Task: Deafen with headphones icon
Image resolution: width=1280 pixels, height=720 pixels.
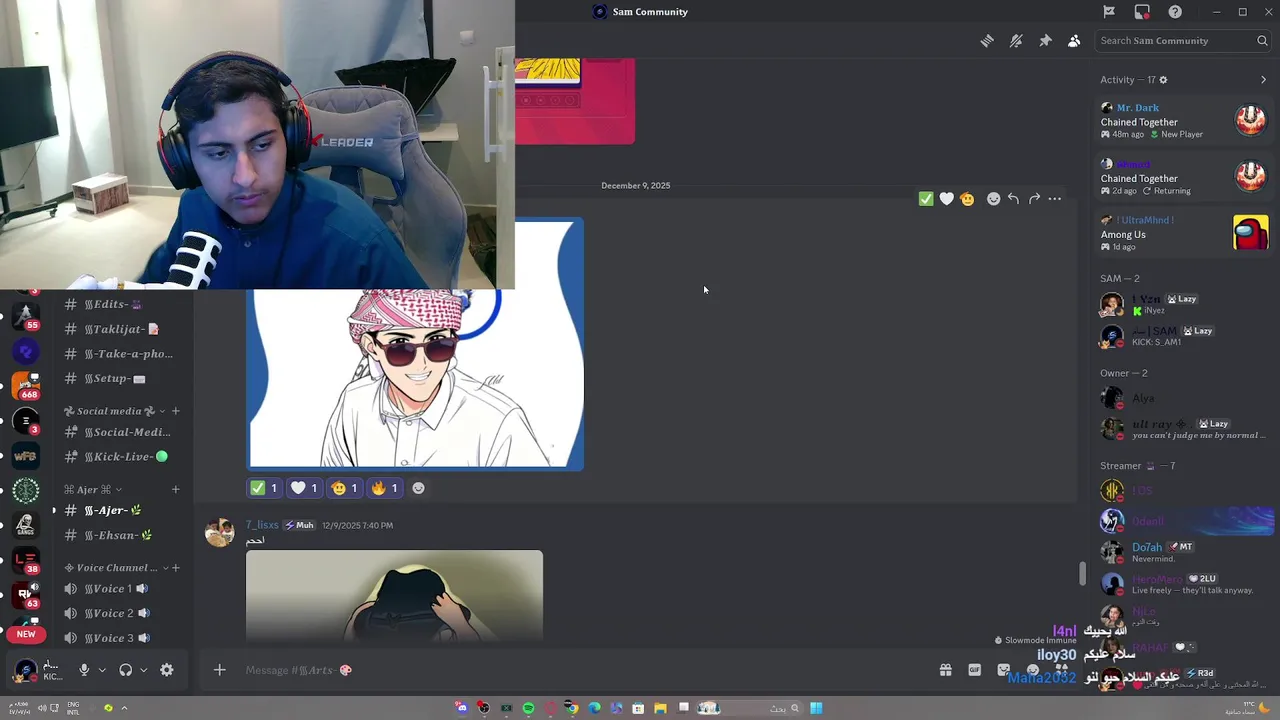Action: [126, 670]
